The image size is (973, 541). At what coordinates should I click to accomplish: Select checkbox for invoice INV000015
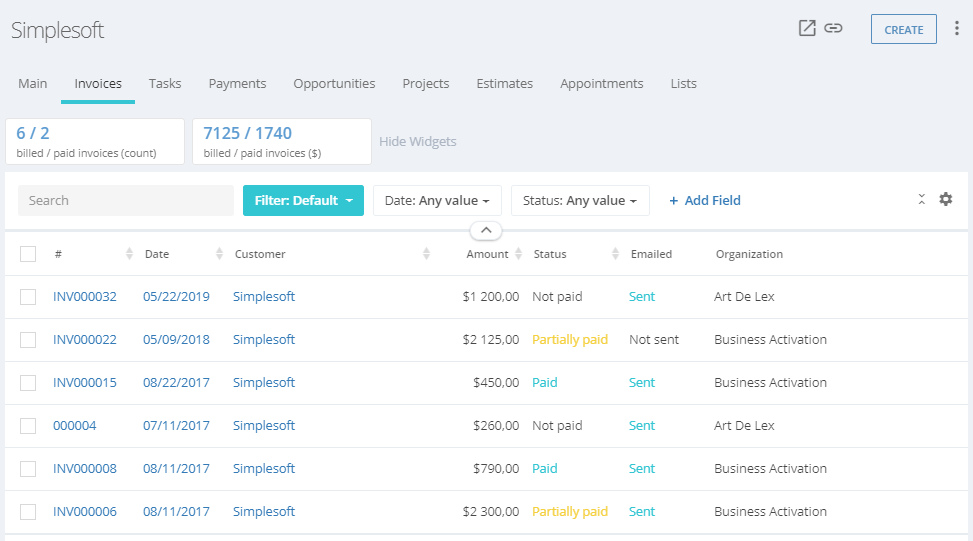[28, 383]
